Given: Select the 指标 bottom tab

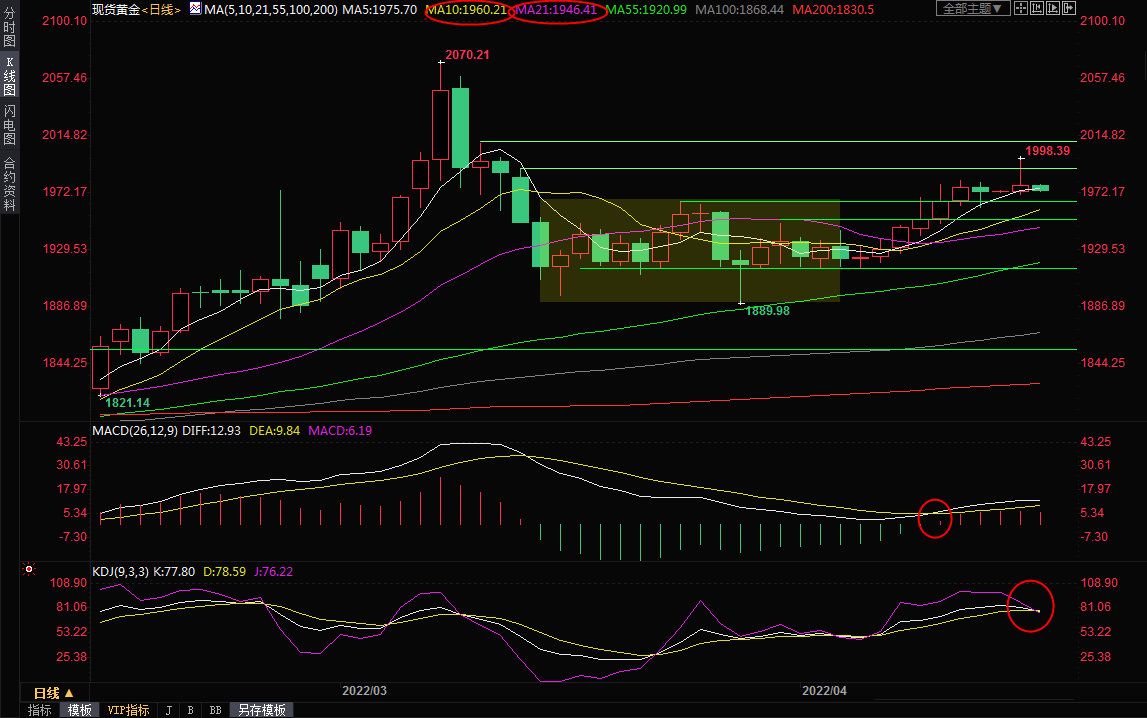Looking at the screenshot, I should point(40,710).
